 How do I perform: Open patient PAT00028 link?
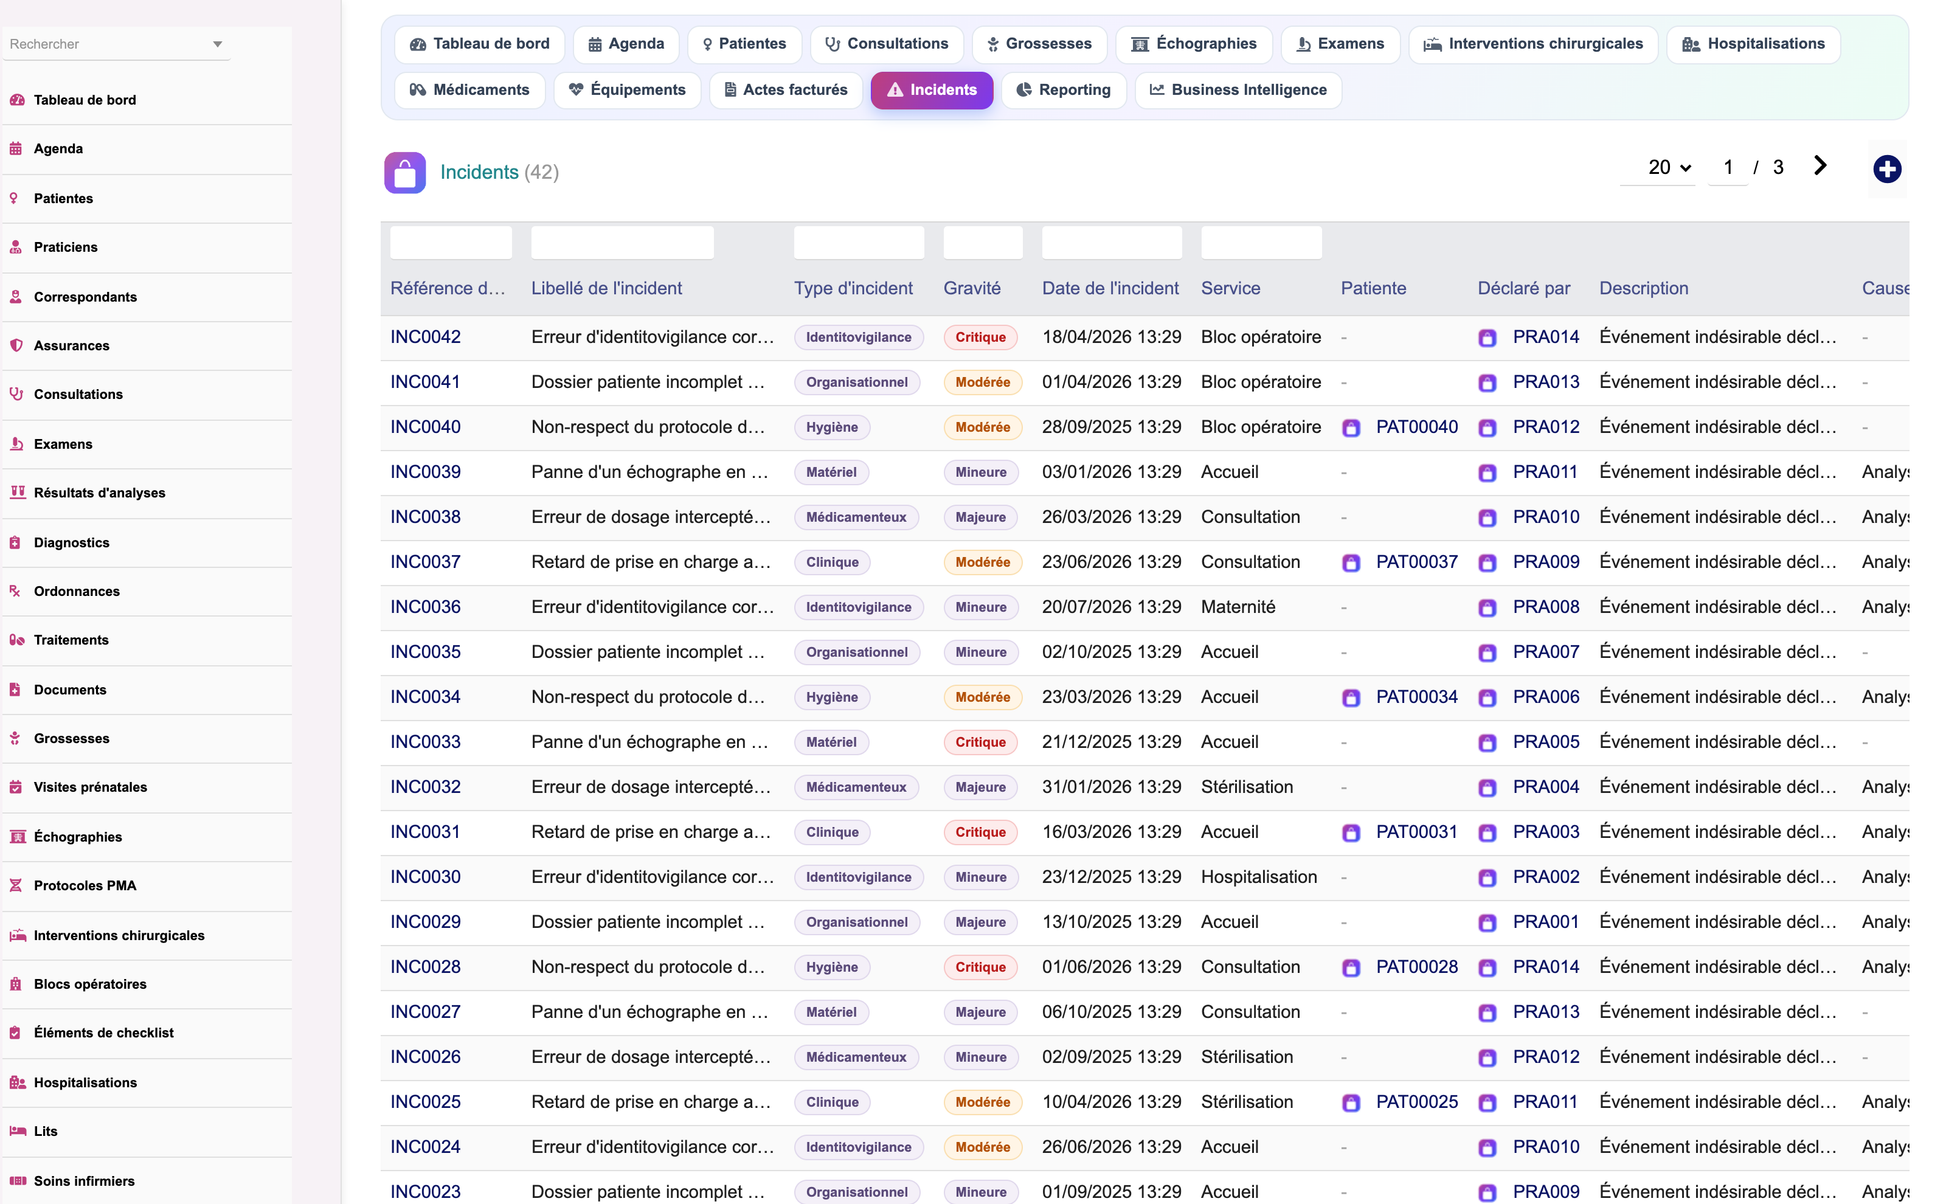click(x=1417, y=967)
